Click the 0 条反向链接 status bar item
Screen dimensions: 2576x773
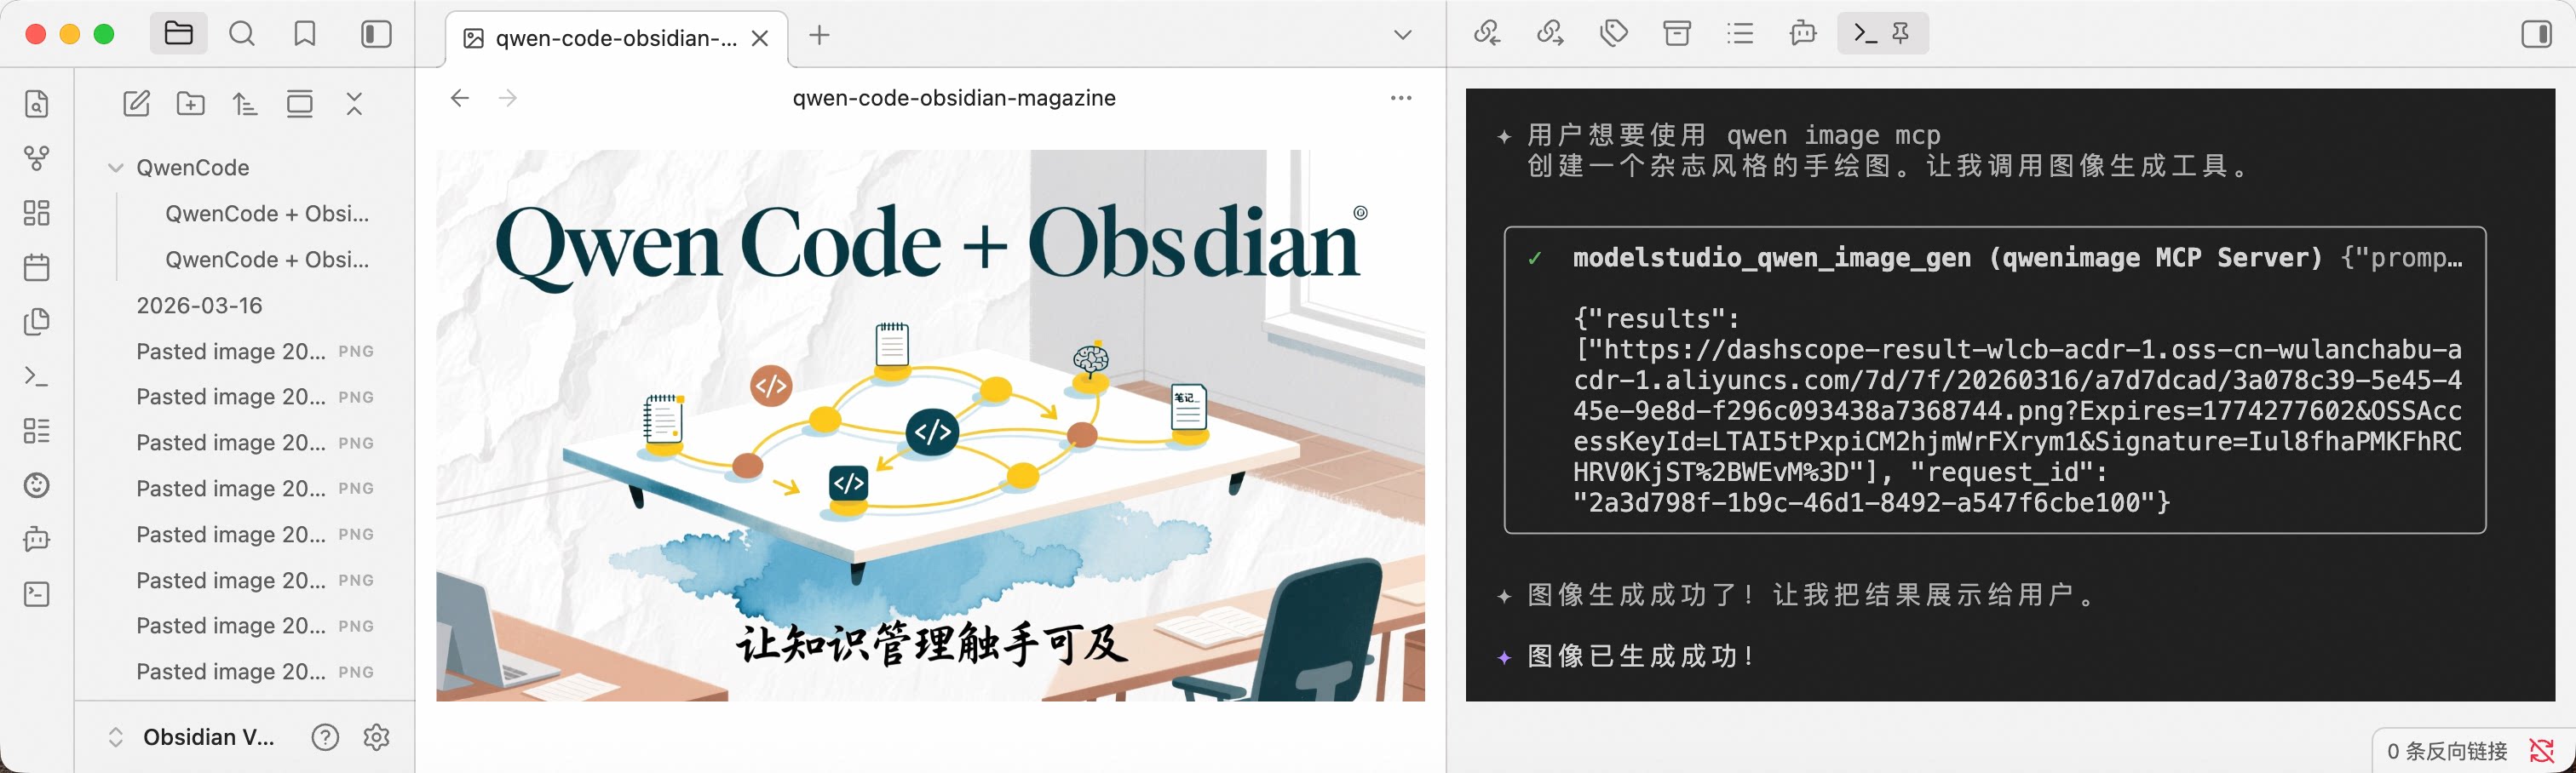coord(2447,751)
